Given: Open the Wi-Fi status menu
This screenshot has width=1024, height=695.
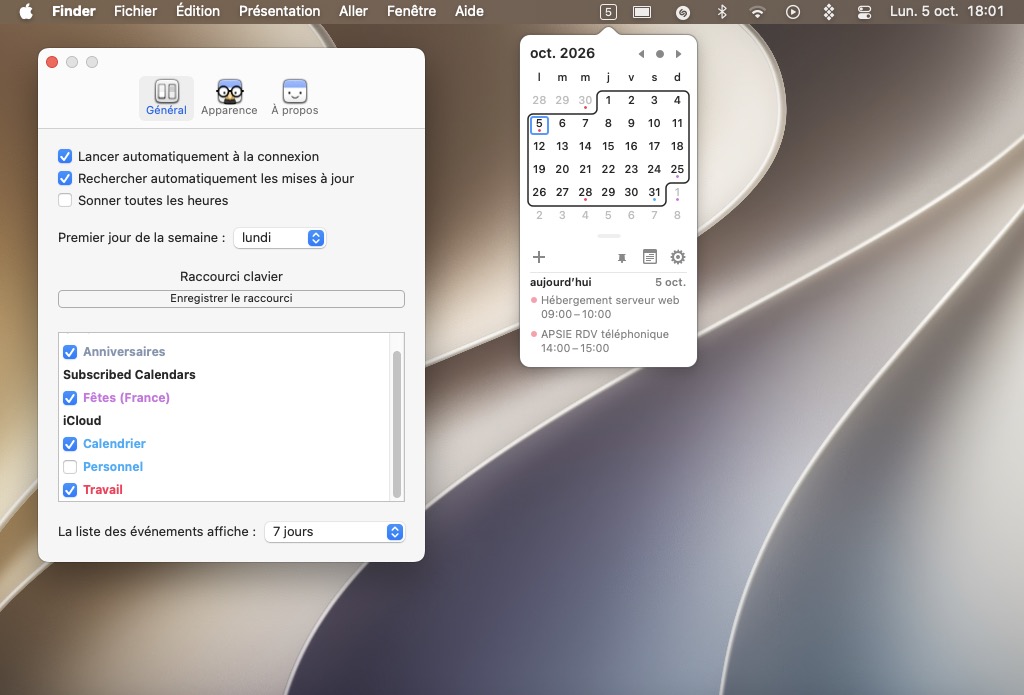Looking at the screenshot, I should coord(757,12).
